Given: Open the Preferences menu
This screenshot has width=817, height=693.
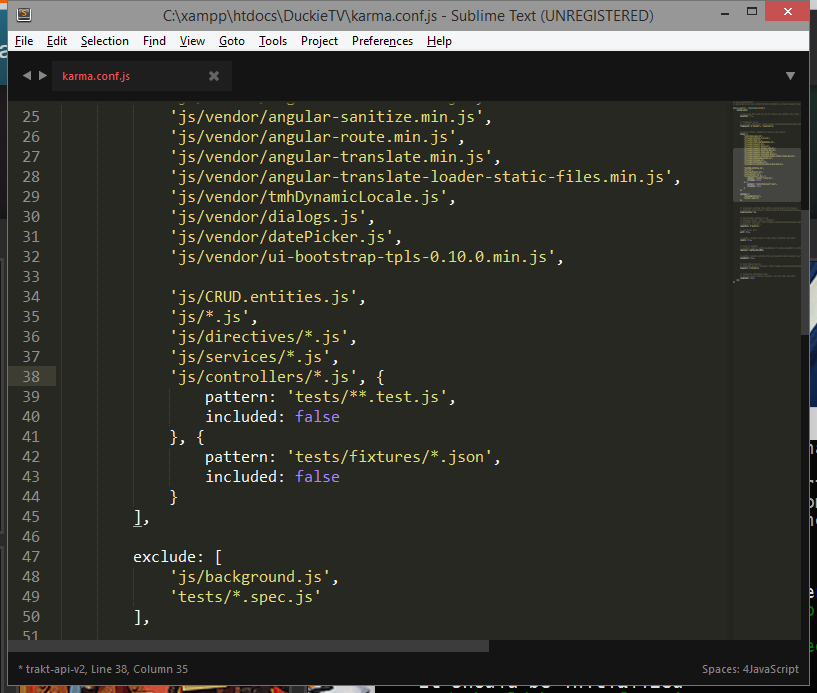Looking at the screenshot, I should (x=382, y=41).
